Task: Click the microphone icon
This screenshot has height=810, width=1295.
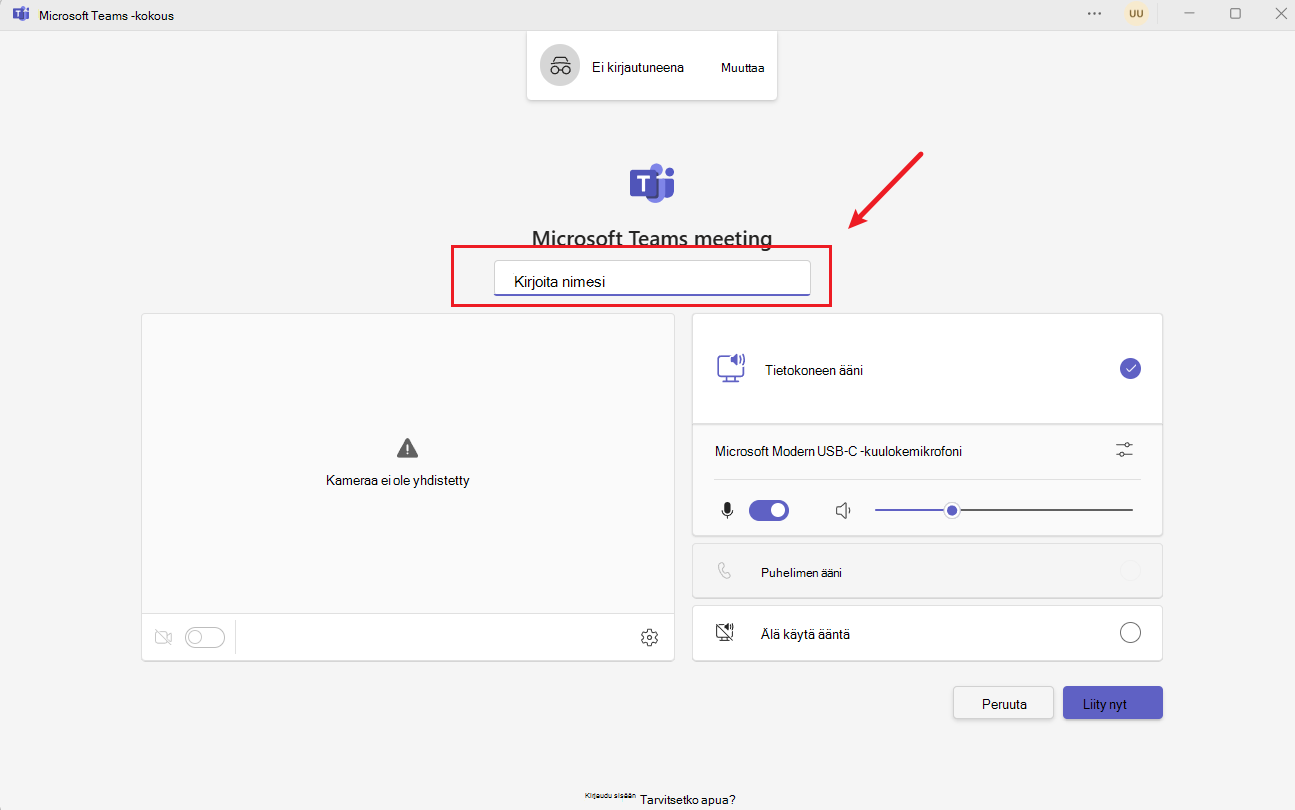Action: [x=728, y=510]
